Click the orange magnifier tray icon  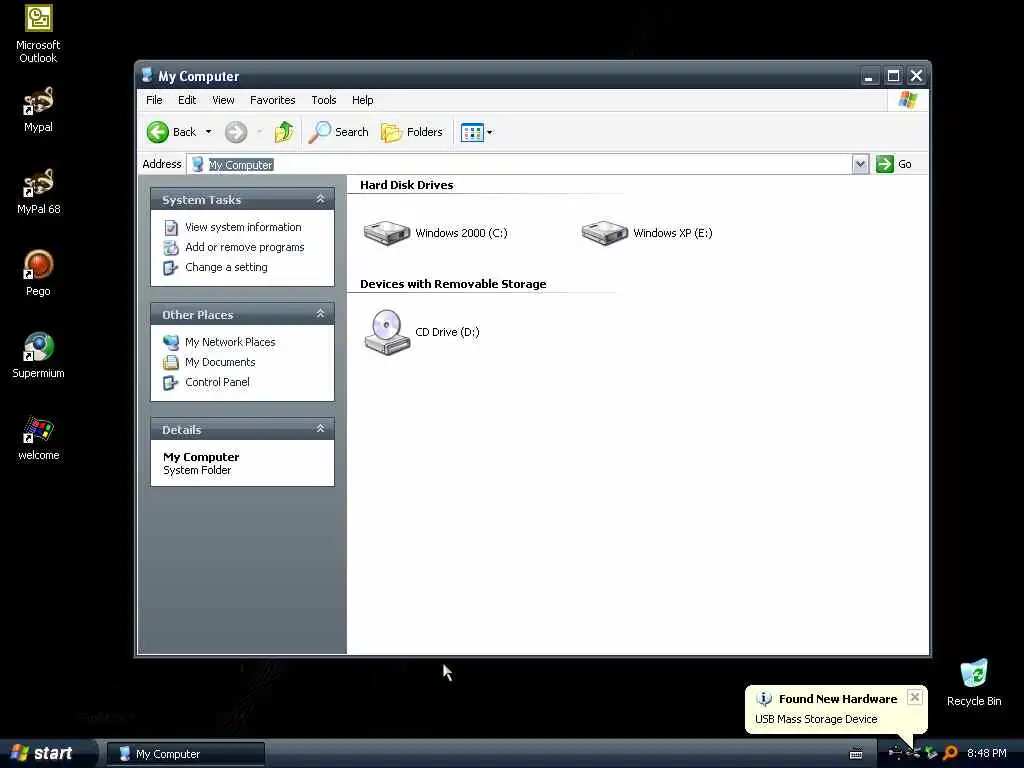point(950,753)
